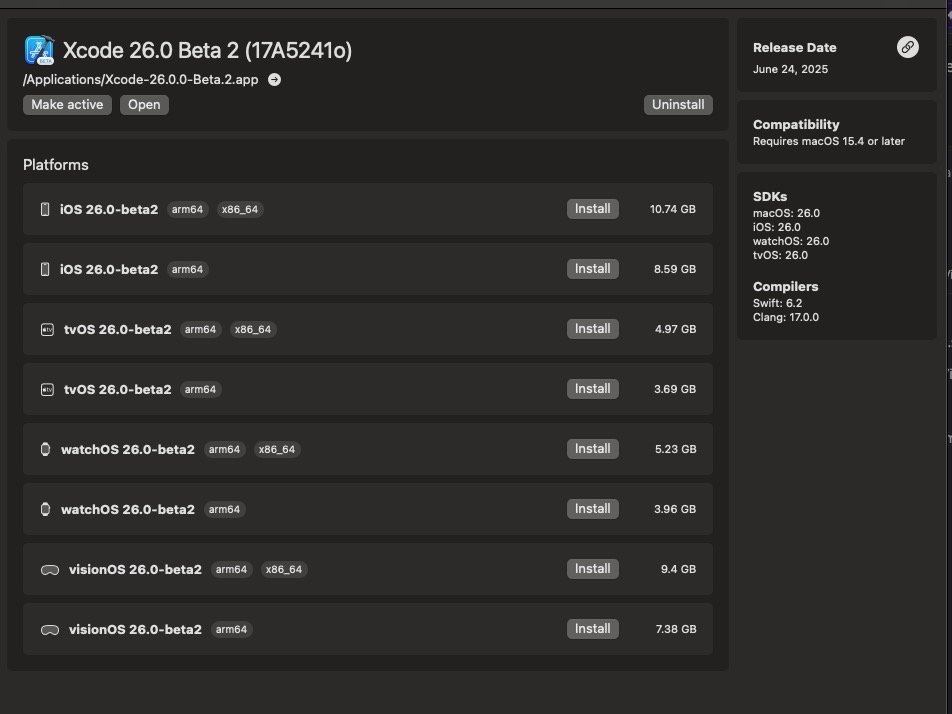
Task: Click the Compatibility heading
Action: tap(796, 124)
